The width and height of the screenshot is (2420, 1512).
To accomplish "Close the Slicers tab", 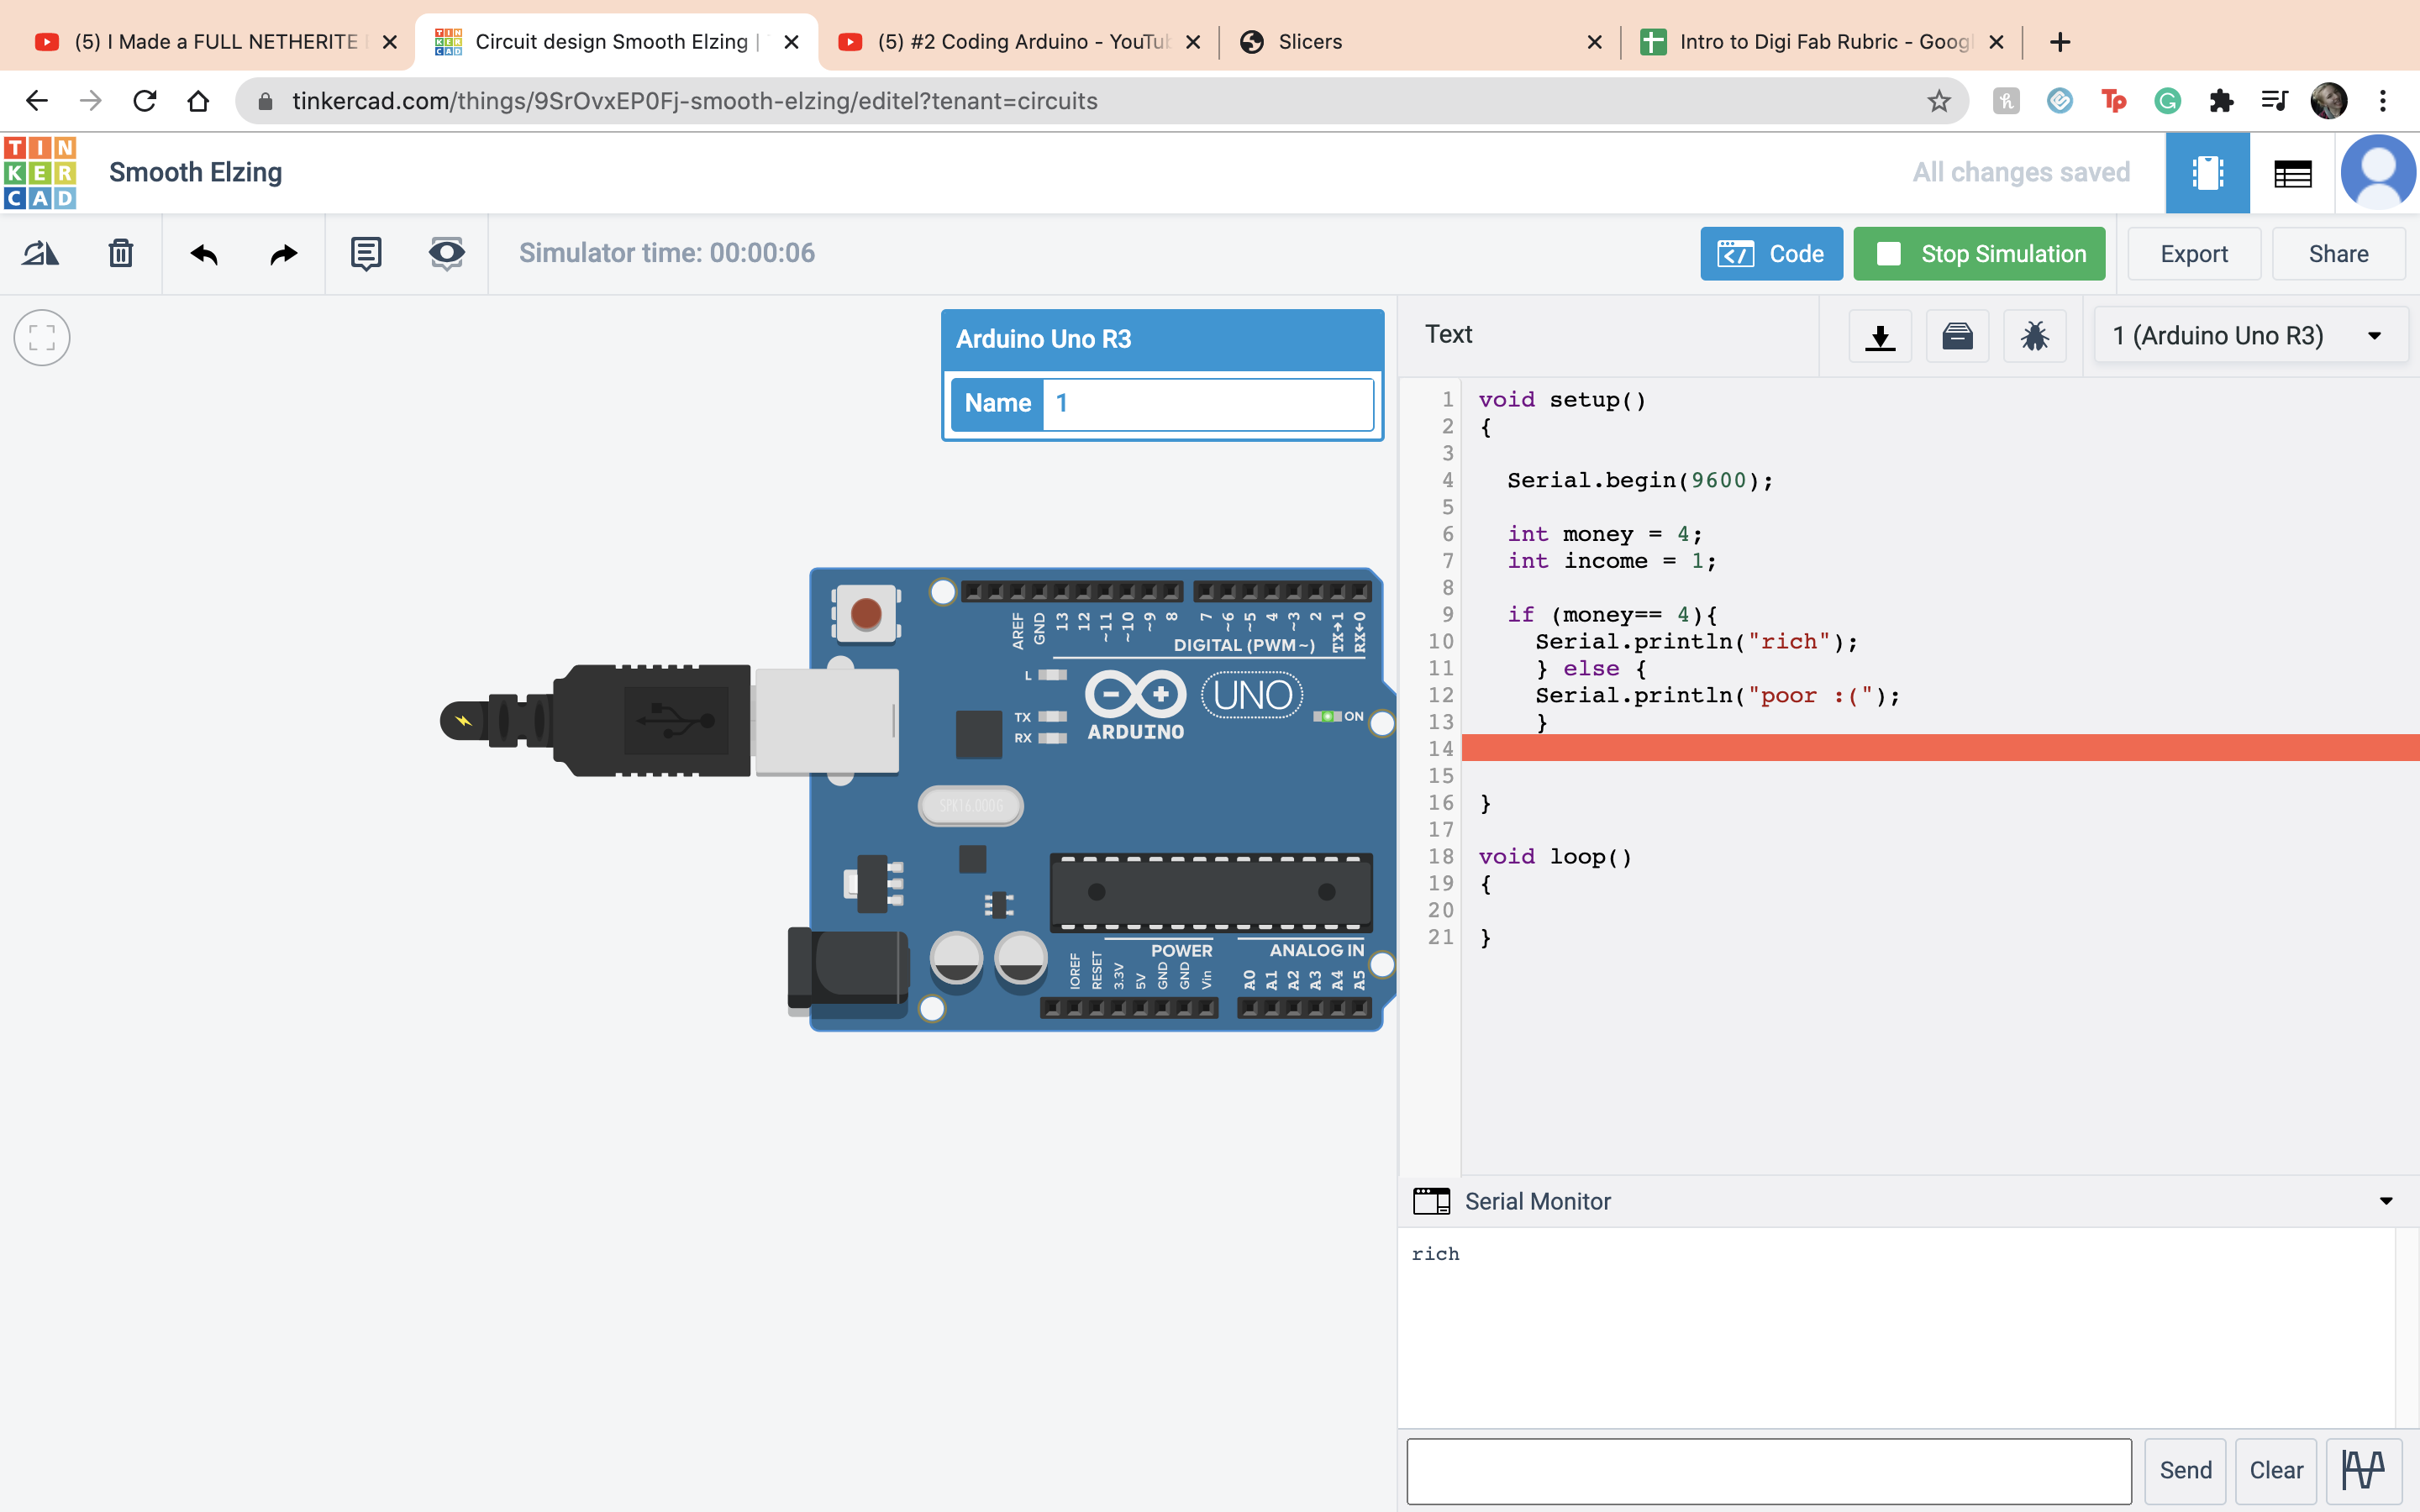I will click(1594, 42).
